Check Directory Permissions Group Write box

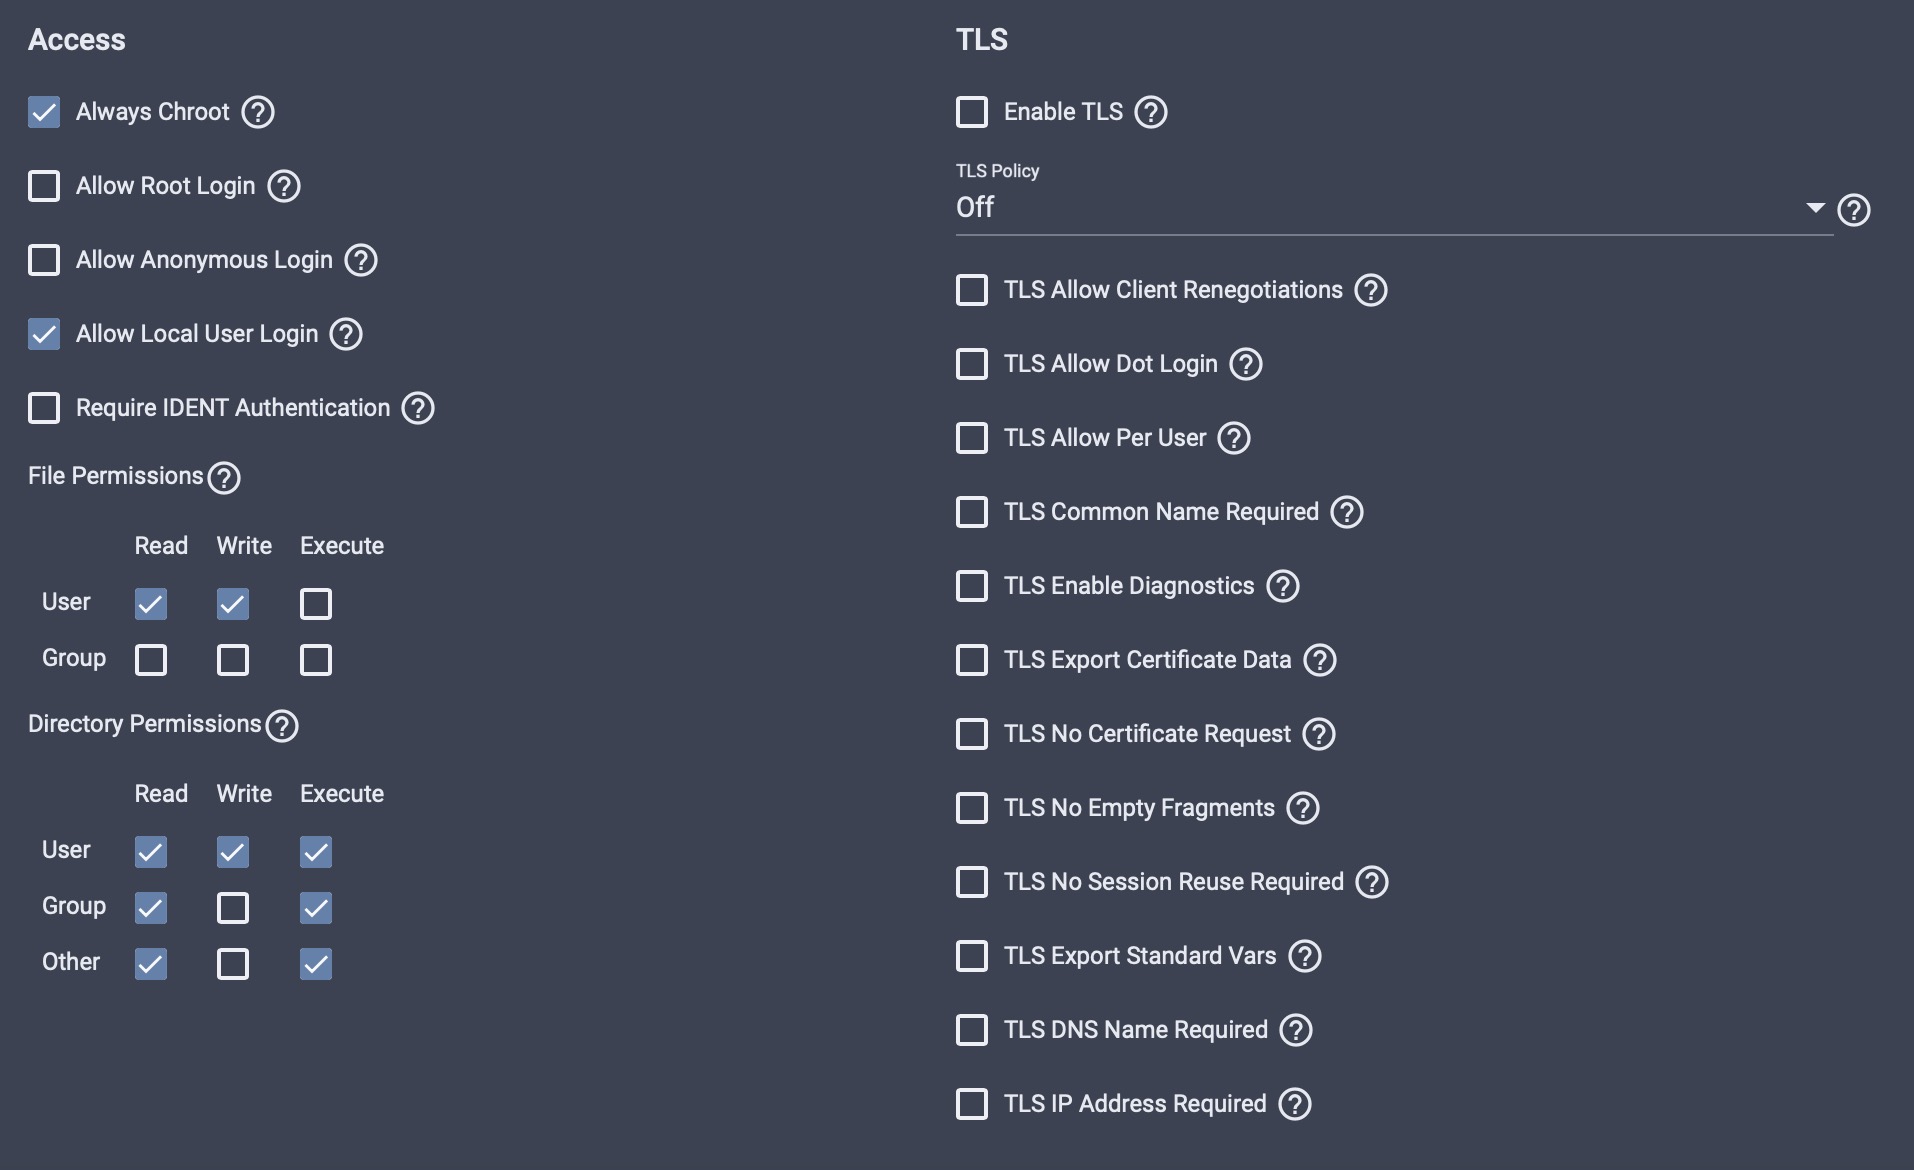[233, 908]
